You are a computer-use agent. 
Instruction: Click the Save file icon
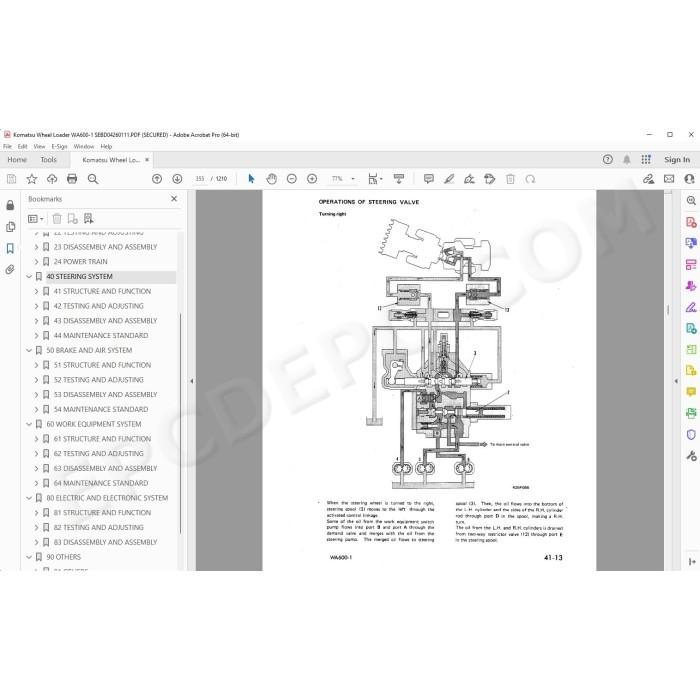pos(12,179)
